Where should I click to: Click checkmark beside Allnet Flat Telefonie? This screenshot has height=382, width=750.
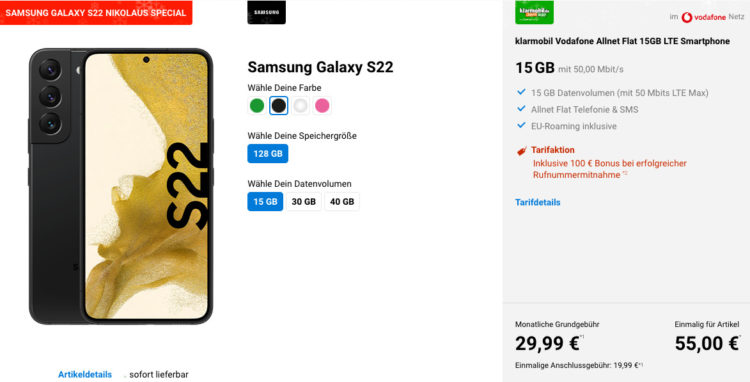[521, 109]
